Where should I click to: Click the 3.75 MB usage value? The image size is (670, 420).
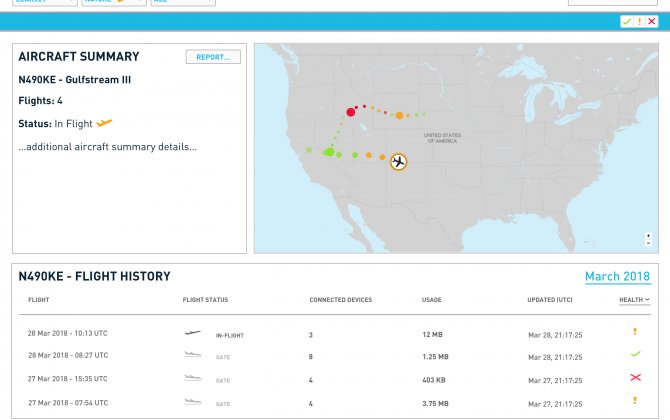(x=435, y=404)
